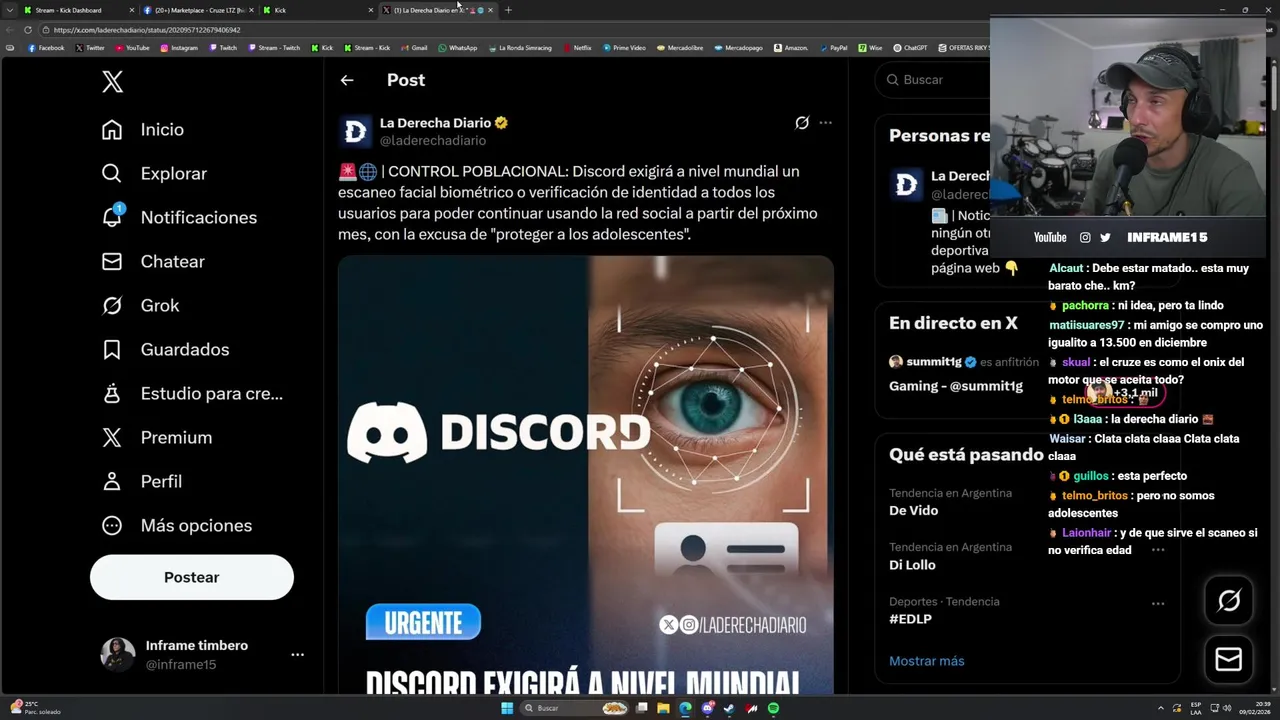Open ChatGPT bookmark
This screenshot has width=1280, height=720.
tap(910, 48)
